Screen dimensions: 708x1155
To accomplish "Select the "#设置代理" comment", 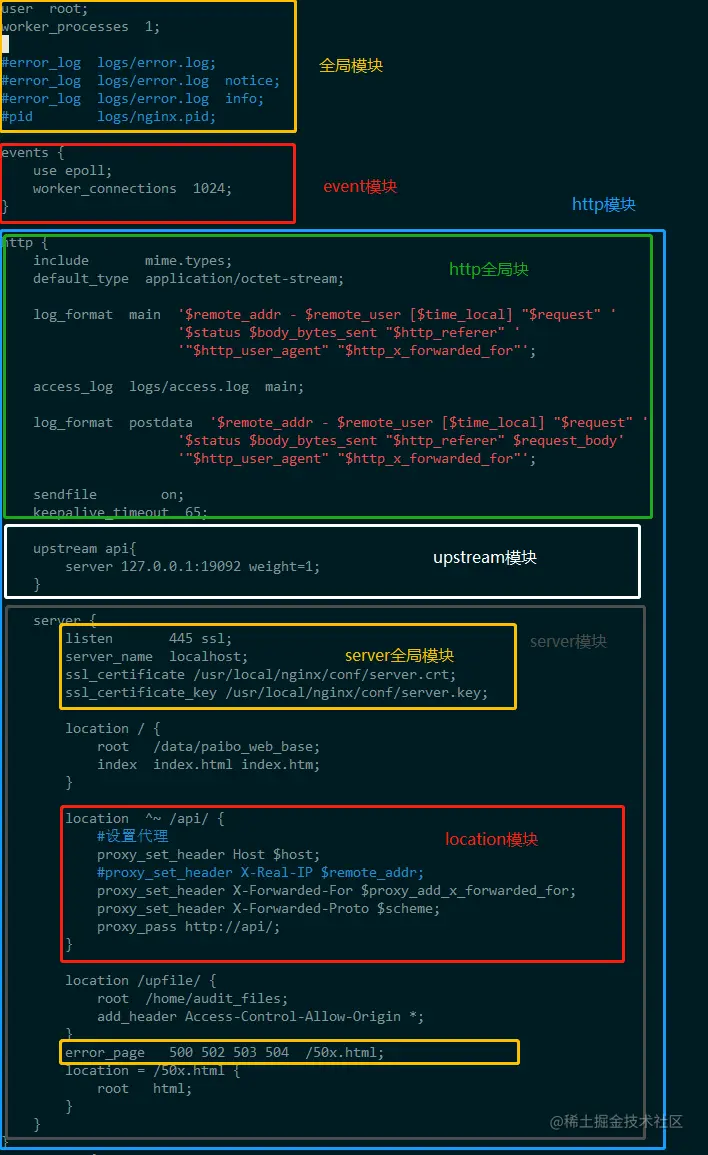I will point(133,836).
